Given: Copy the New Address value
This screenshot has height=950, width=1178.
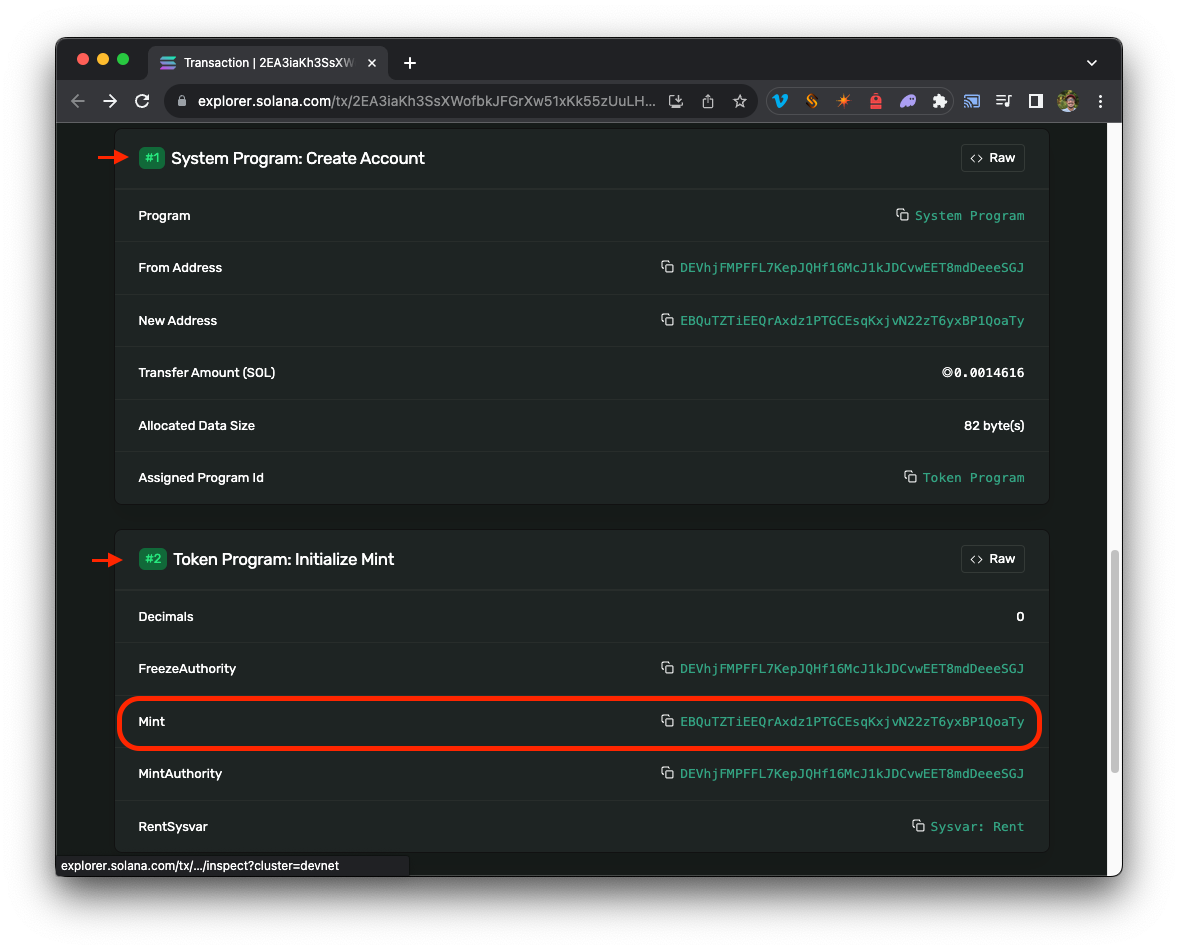Looking at the screenshot, I should point(667,320).
